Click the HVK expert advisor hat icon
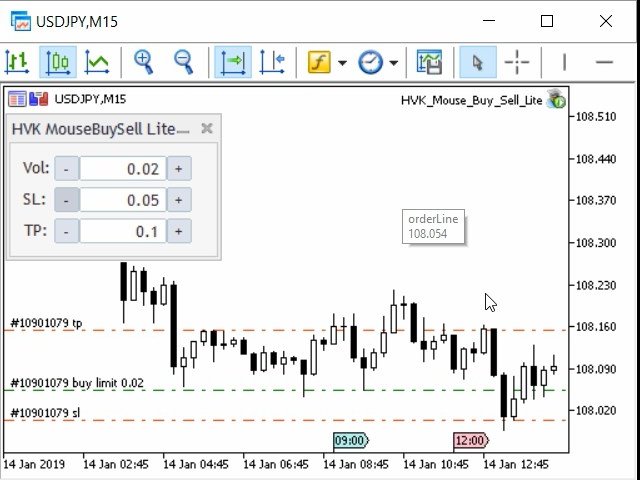The height and width of the screenshot is (480, 640). (x=556, y=99)
